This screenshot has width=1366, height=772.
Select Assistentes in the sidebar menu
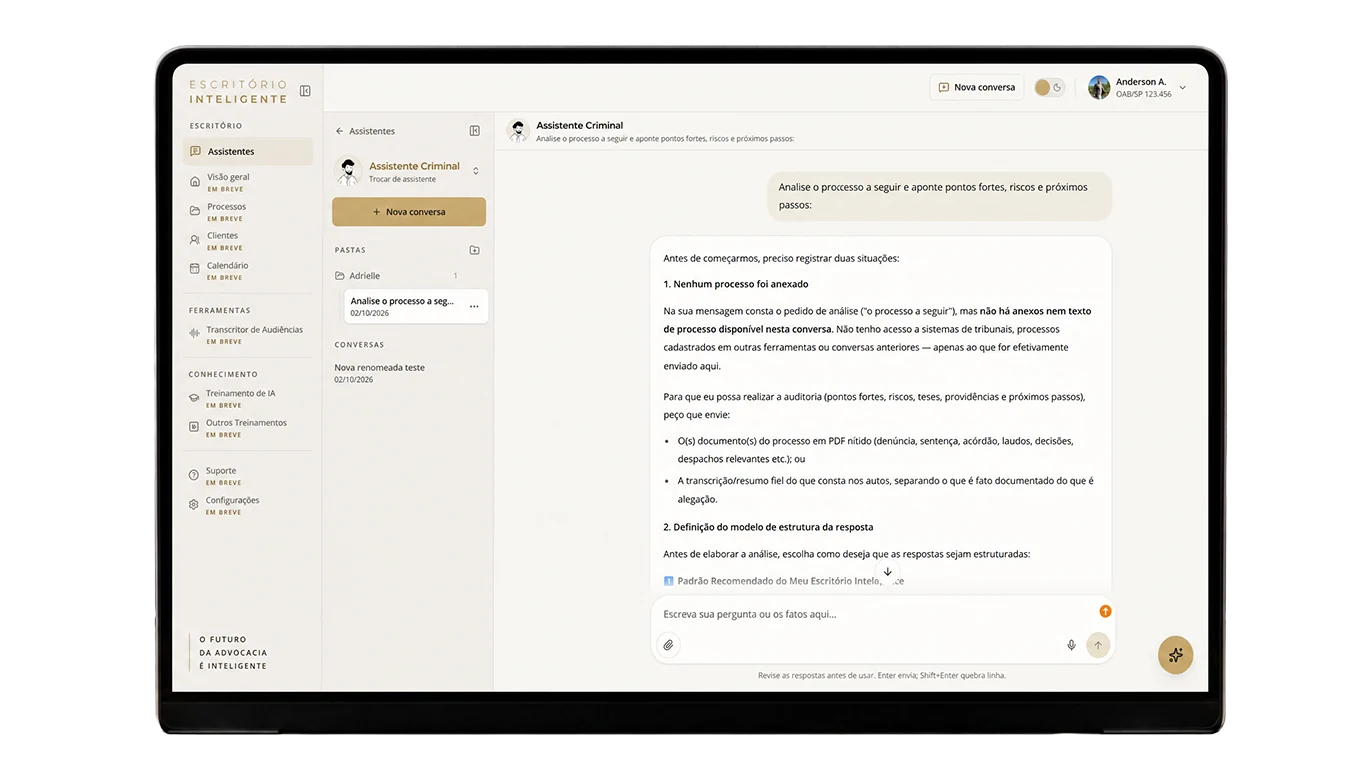point(248,152)
